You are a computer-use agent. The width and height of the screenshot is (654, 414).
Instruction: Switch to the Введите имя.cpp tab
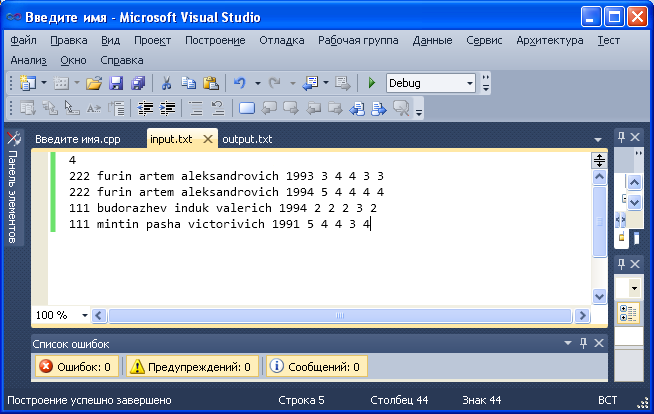coord(78,139)
